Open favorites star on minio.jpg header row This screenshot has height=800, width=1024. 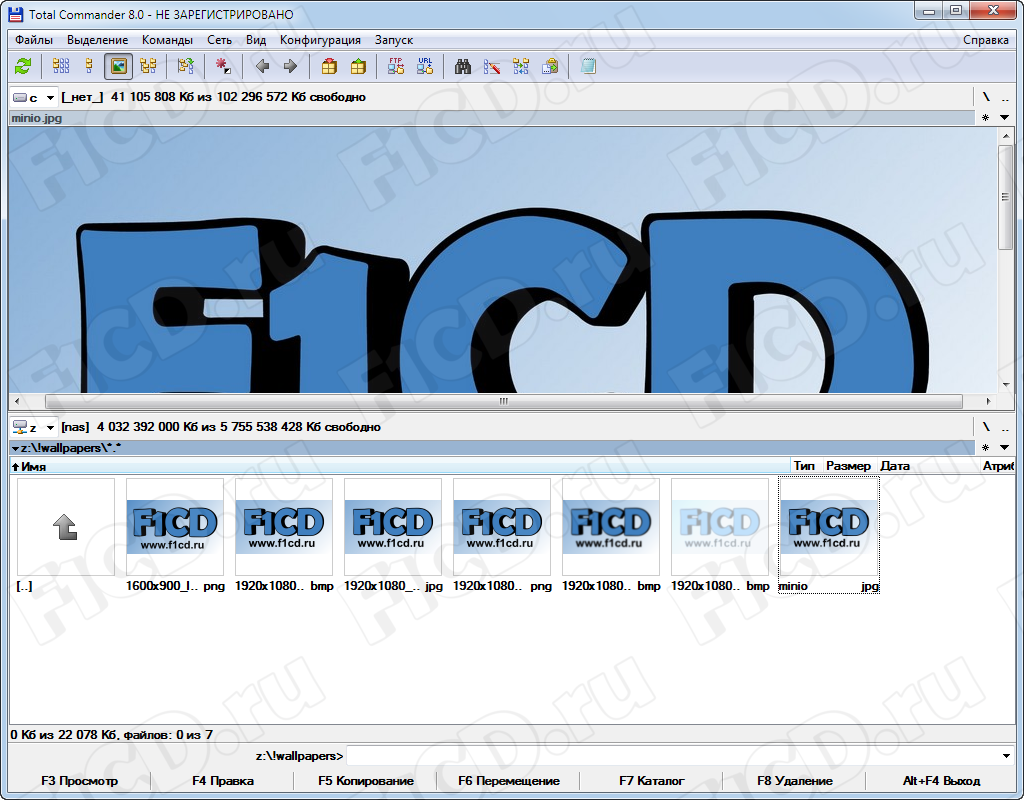coord(985,118)
